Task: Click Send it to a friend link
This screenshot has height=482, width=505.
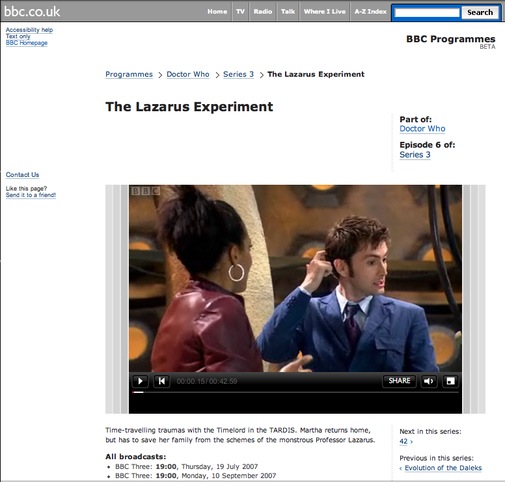Action: [31, 195]
